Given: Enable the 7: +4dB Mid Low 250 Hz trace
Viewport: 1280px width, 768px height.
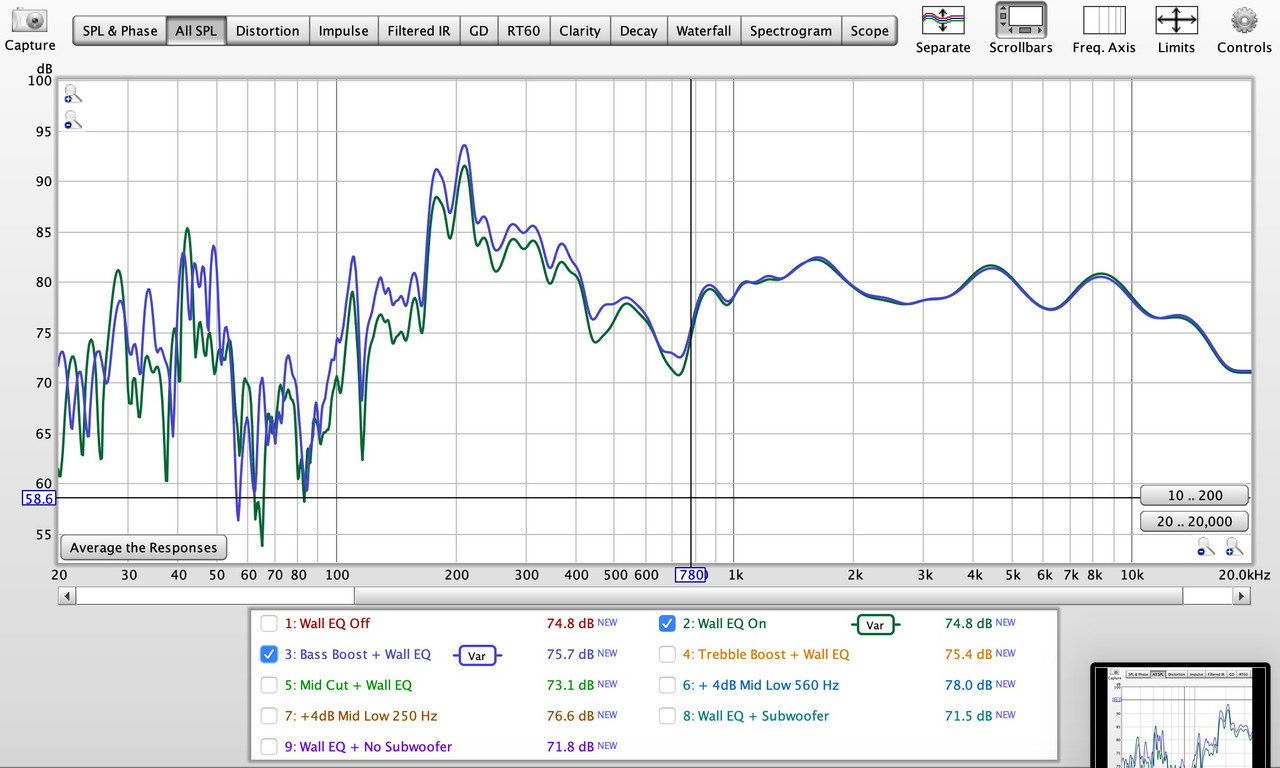Looking at the screenshot, I should (x=269, y=717).
